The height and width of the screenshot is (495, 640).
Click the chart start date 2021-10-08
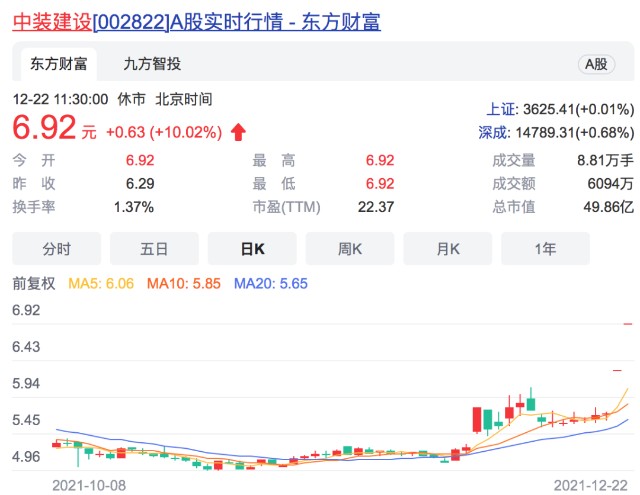pos(89,486)
